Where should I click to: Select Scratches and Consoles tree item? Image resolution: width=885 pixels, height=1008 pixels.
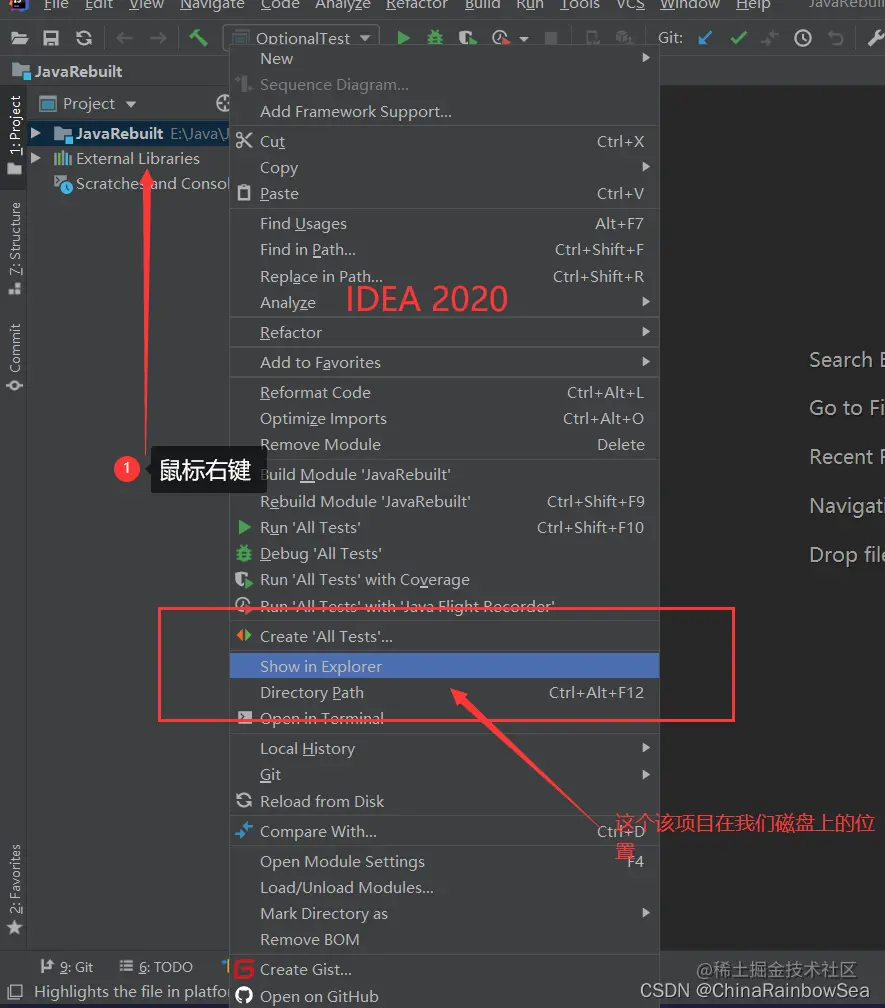(141, 184)
